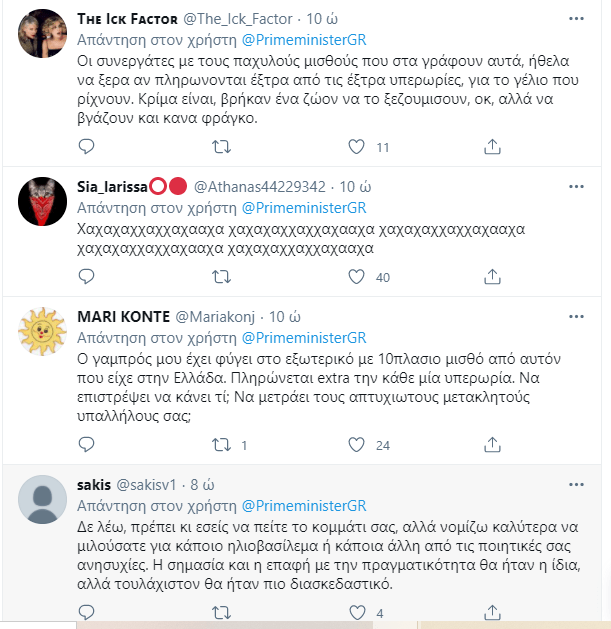Reply to Sia_larissa's tweet
This screenshot has height=629, width=611.
[87, 279]
